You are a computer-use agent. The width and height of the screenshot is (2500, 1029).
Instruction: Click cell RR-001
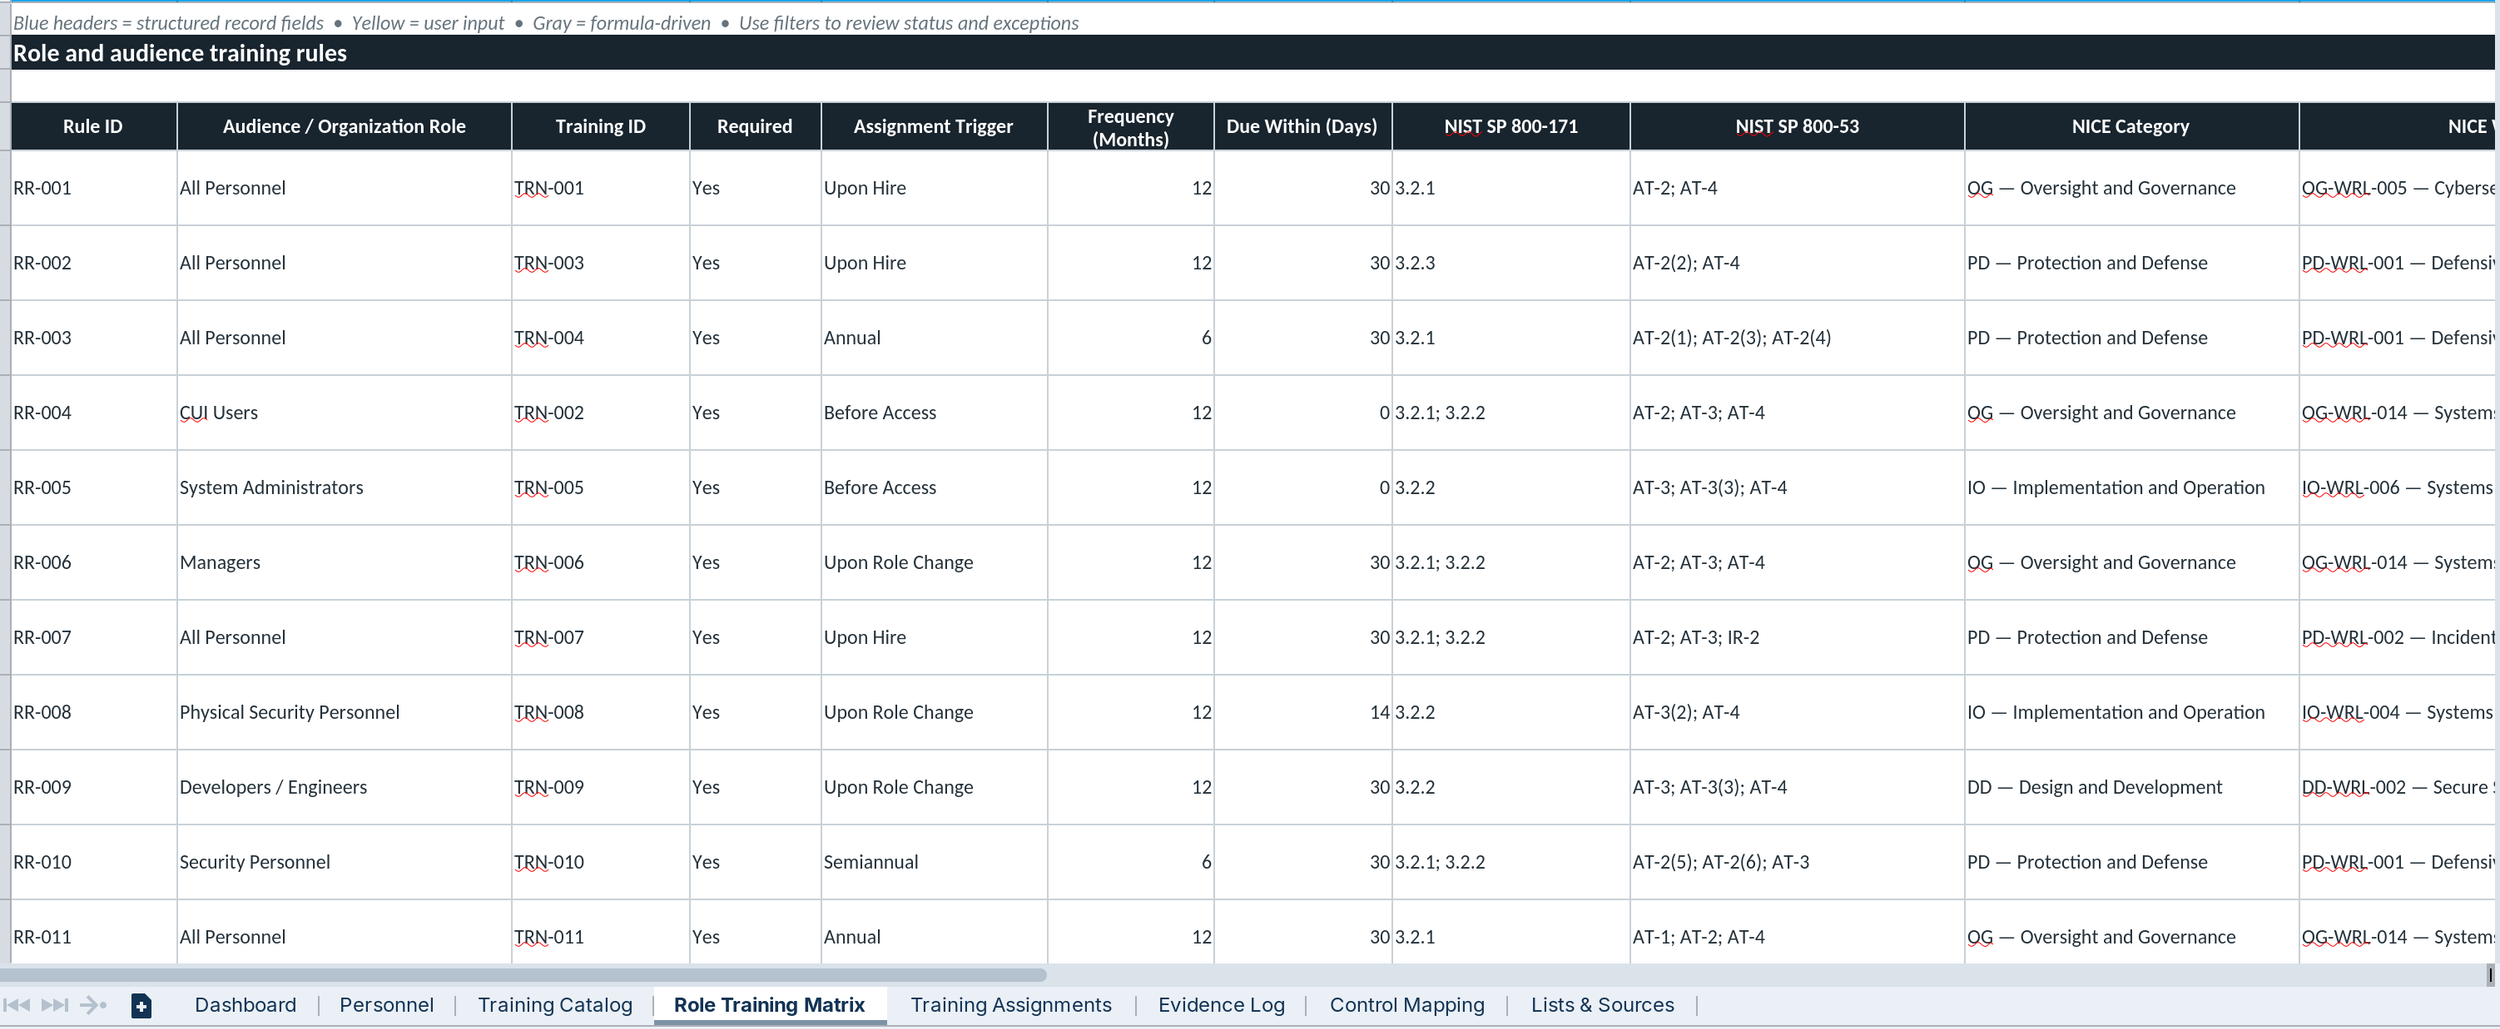point(94,188)
